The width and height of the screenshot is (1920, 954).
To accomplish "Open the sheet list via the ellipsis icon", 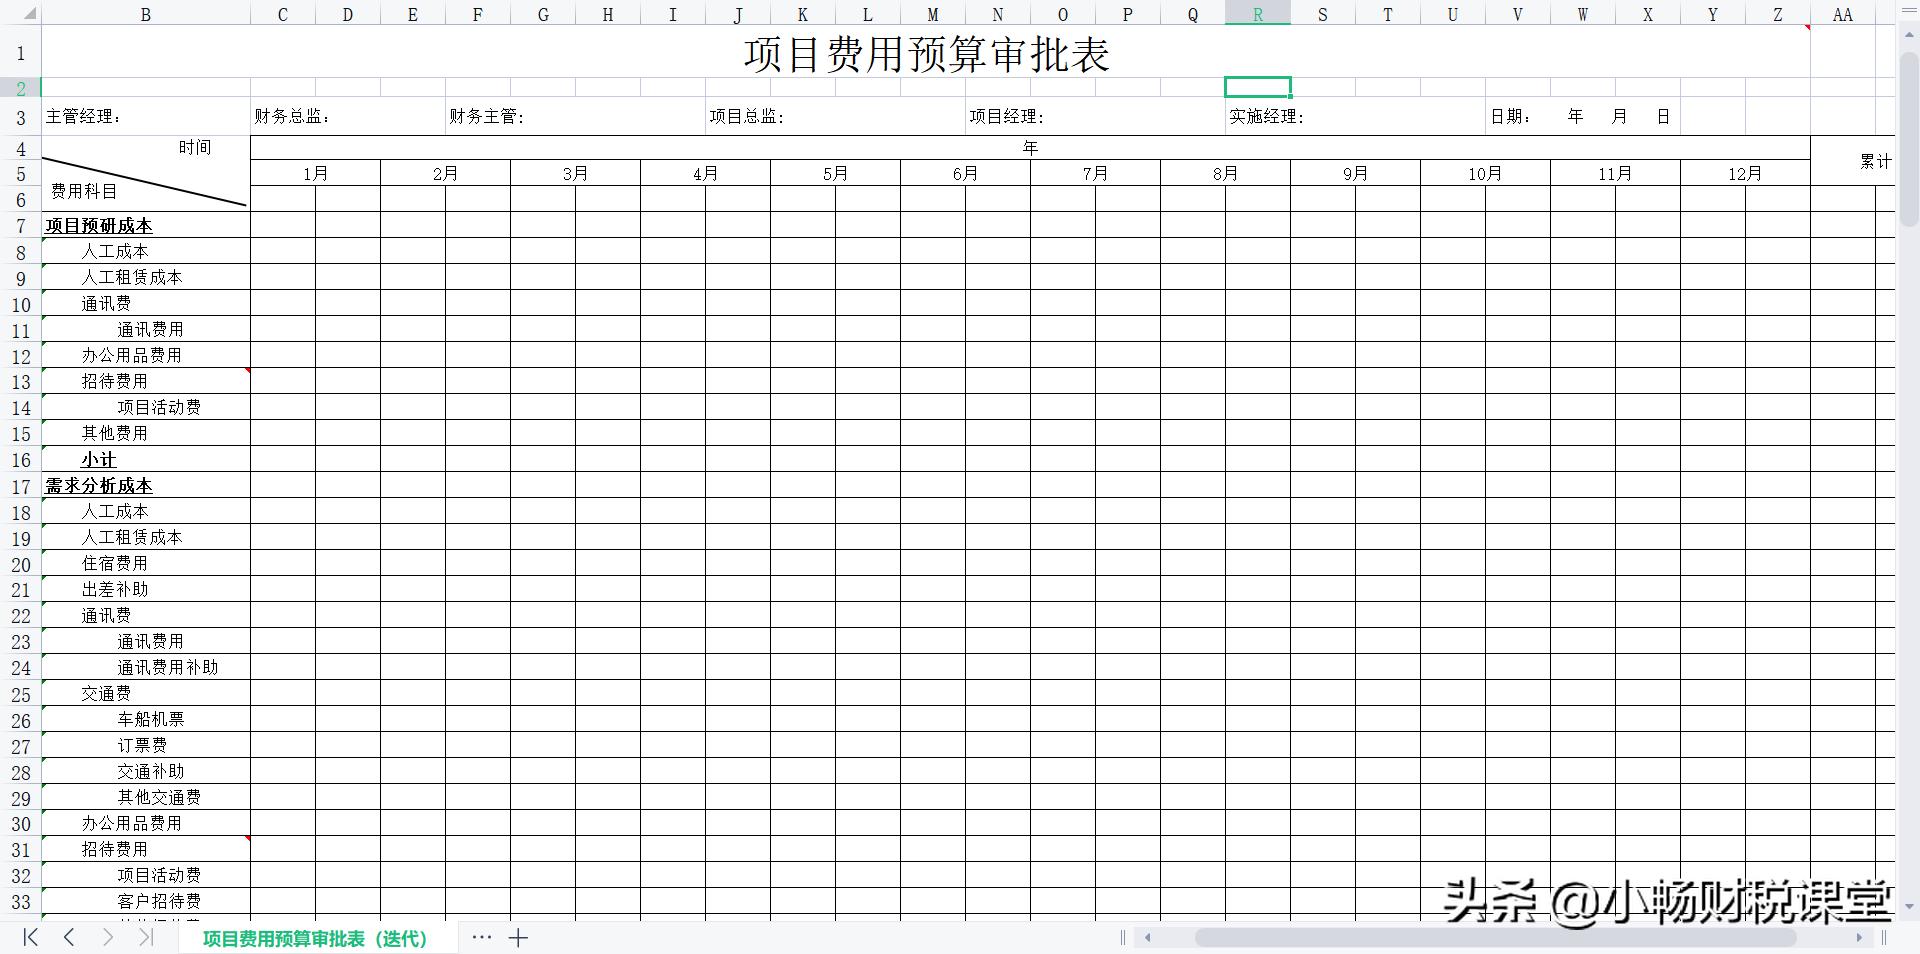I will (482, 938).
